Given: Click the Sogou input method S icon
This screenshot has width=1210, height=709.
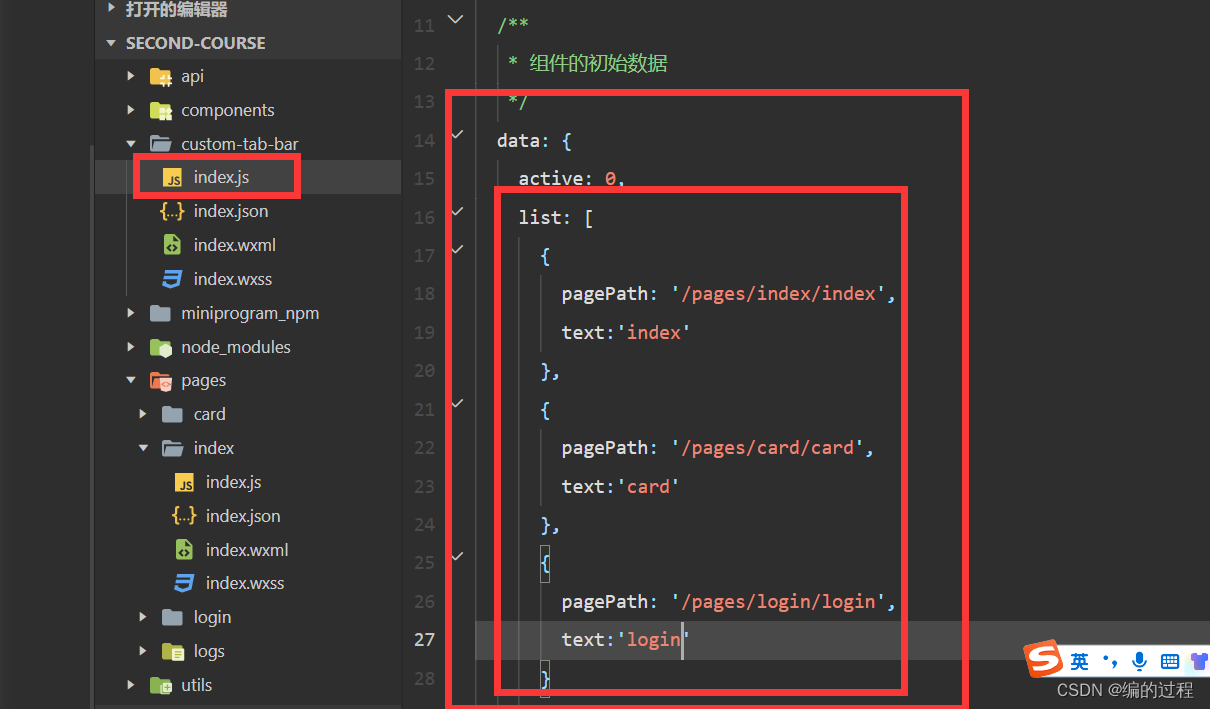Looking at the screenshot, I should click(x=1043, y=660).
